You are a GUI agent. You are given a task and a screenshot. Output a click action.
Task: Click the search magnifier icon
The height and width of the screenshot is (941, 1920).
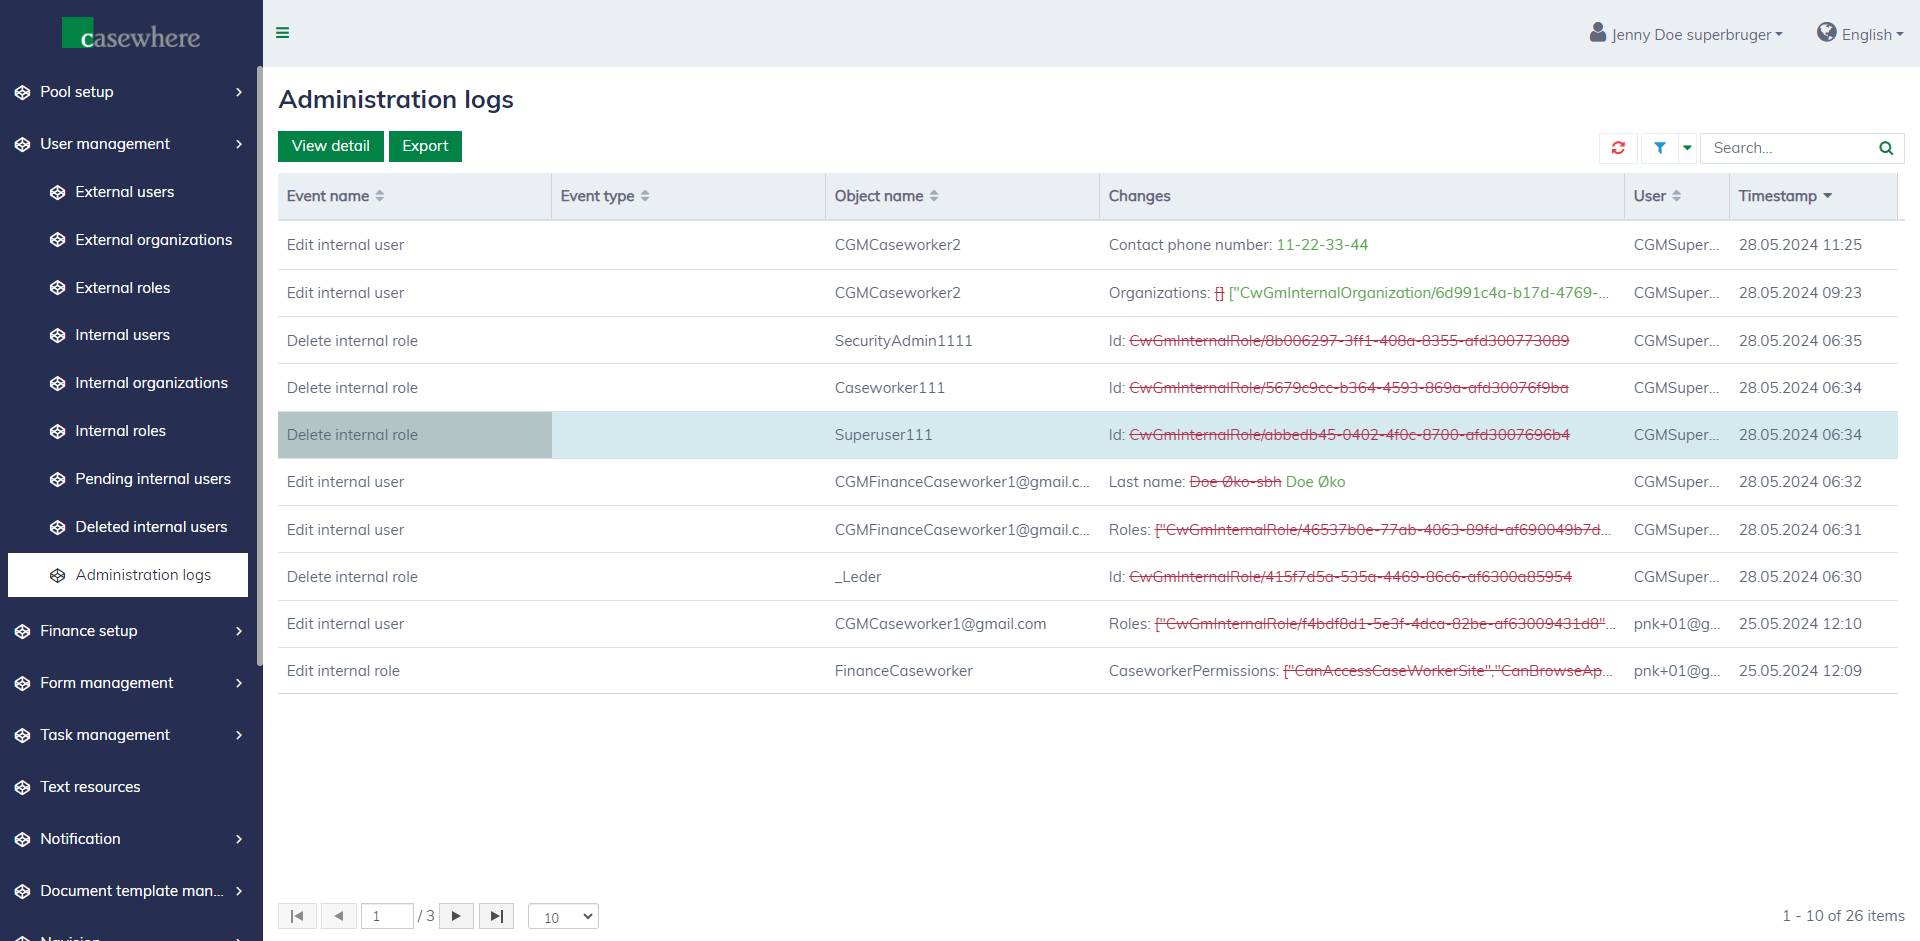click(x=1885, y=148)
